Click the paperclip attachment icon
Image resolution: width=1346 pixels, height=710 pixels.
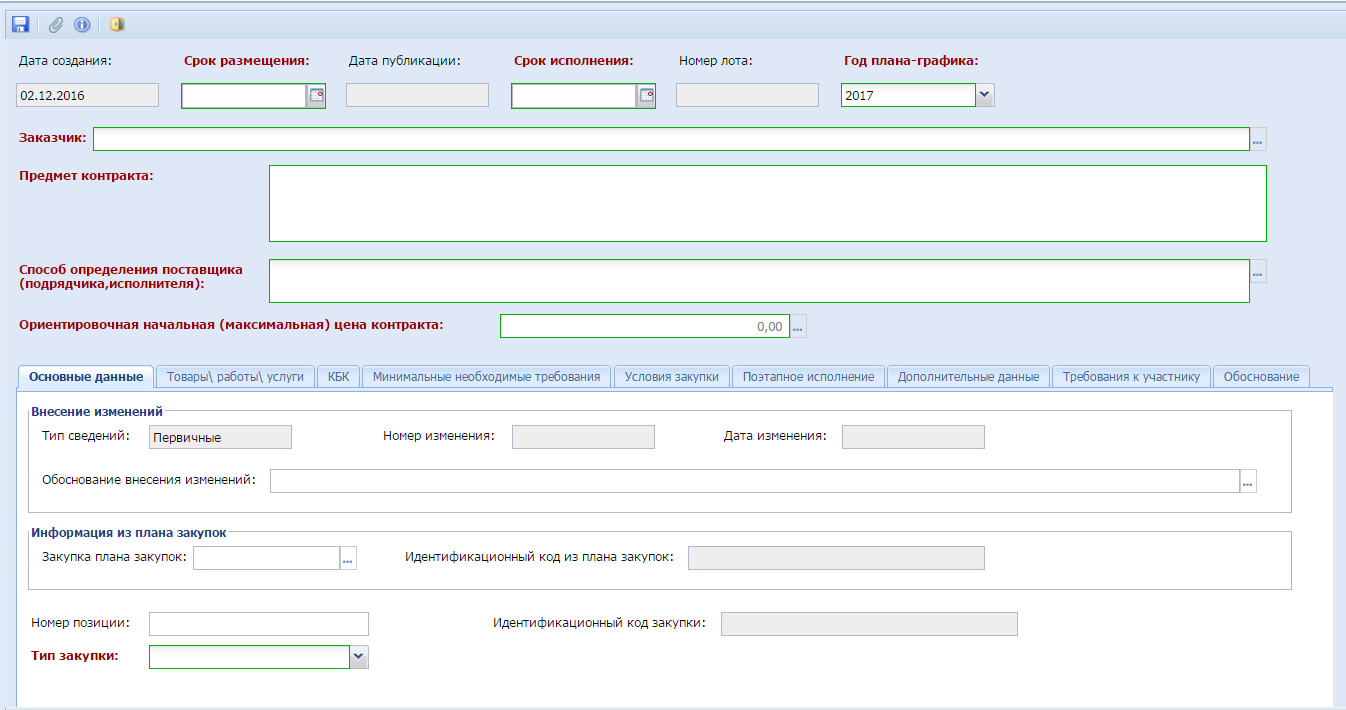click(56, 24)
